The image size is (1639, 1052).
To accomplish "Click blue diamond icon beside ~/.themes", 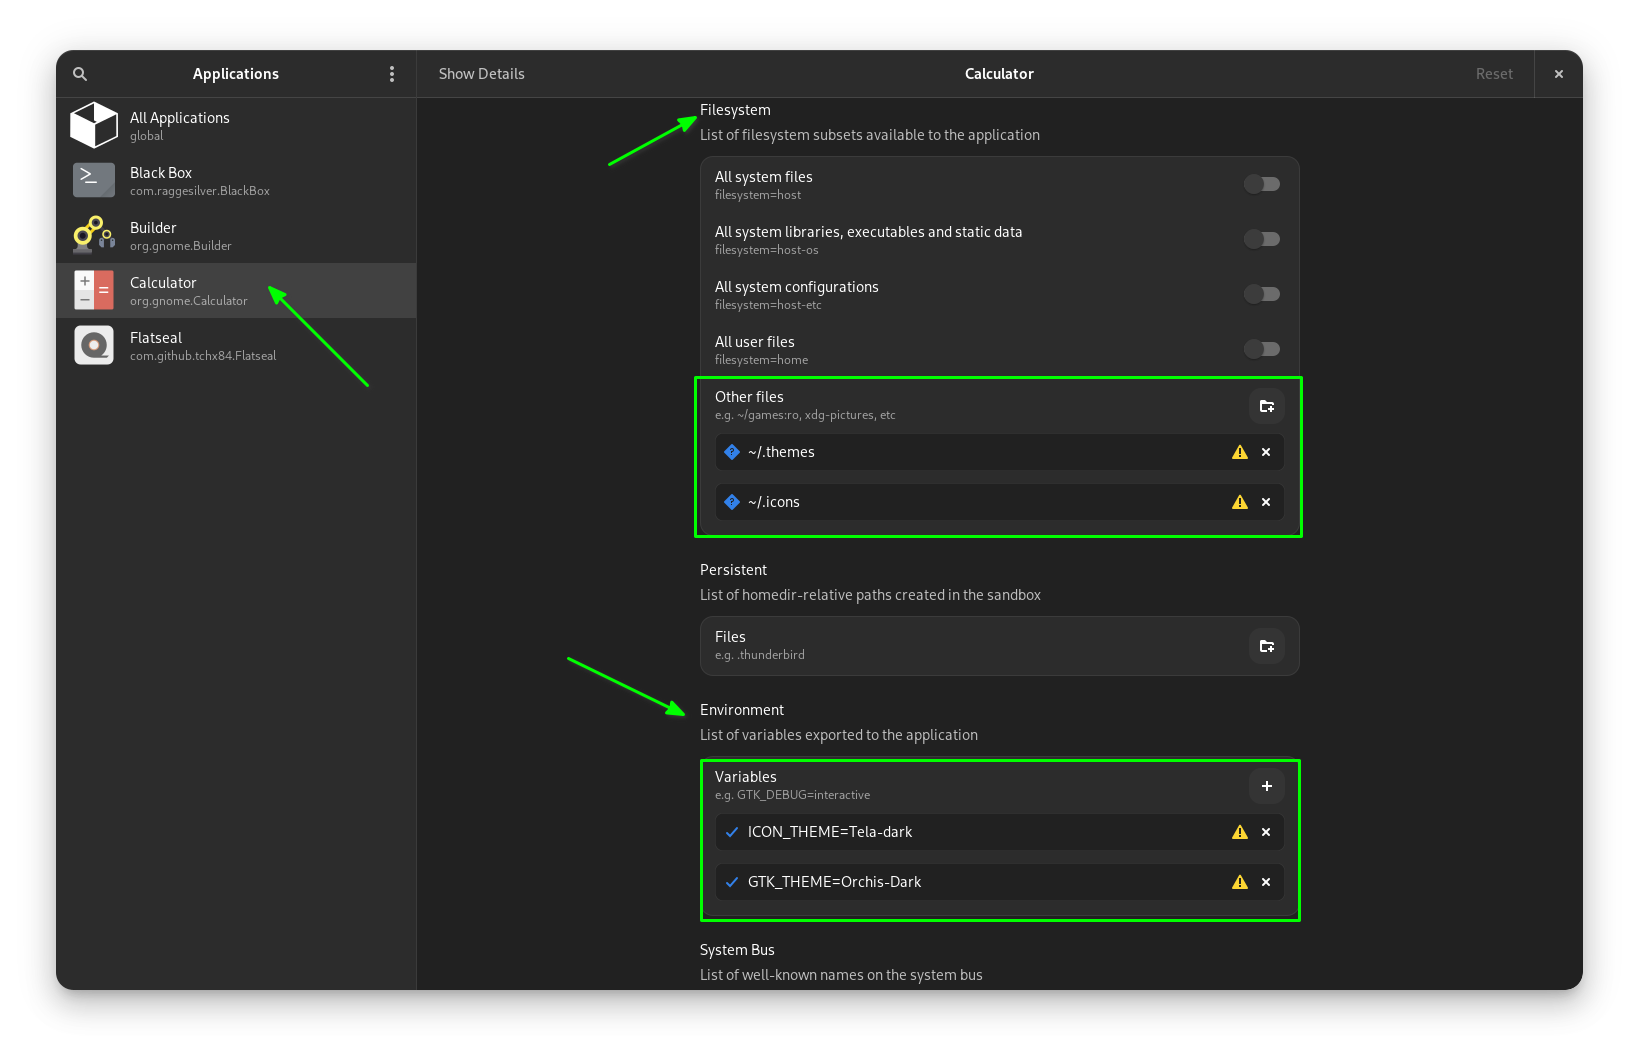I will tap(732, 452).
